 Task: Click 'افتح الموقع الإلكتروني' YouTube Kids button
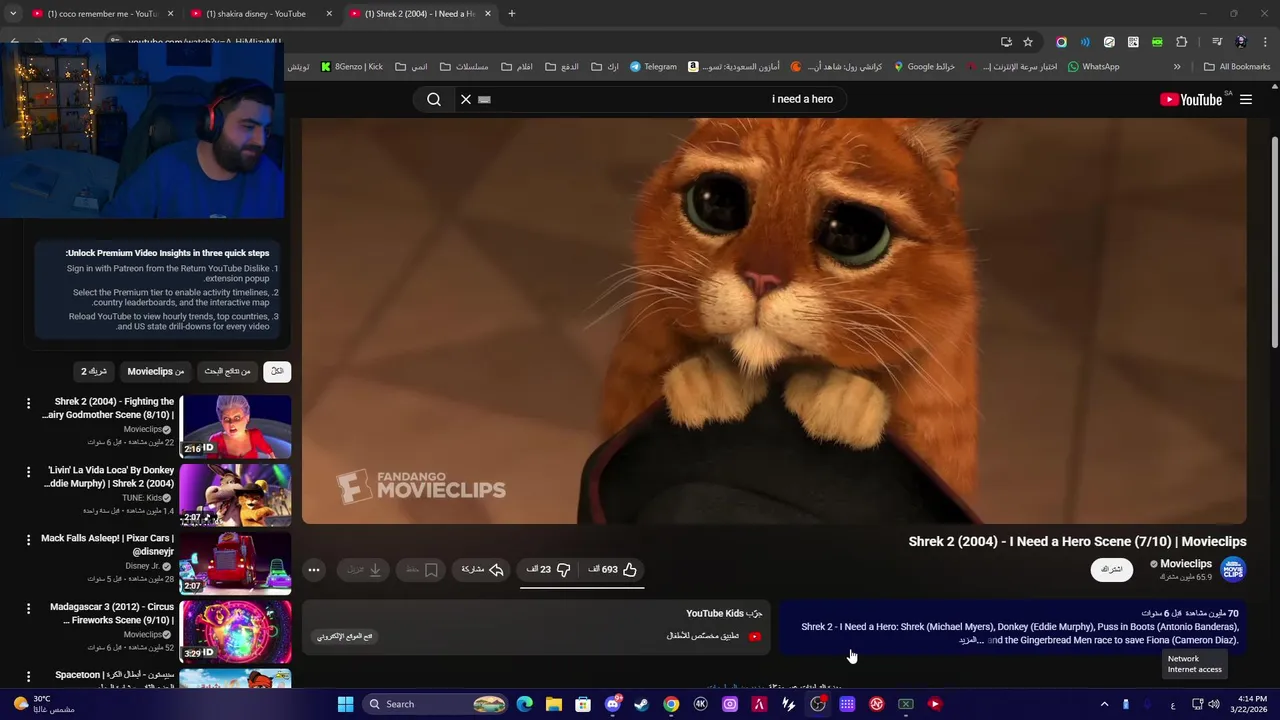tap(345, 636)
